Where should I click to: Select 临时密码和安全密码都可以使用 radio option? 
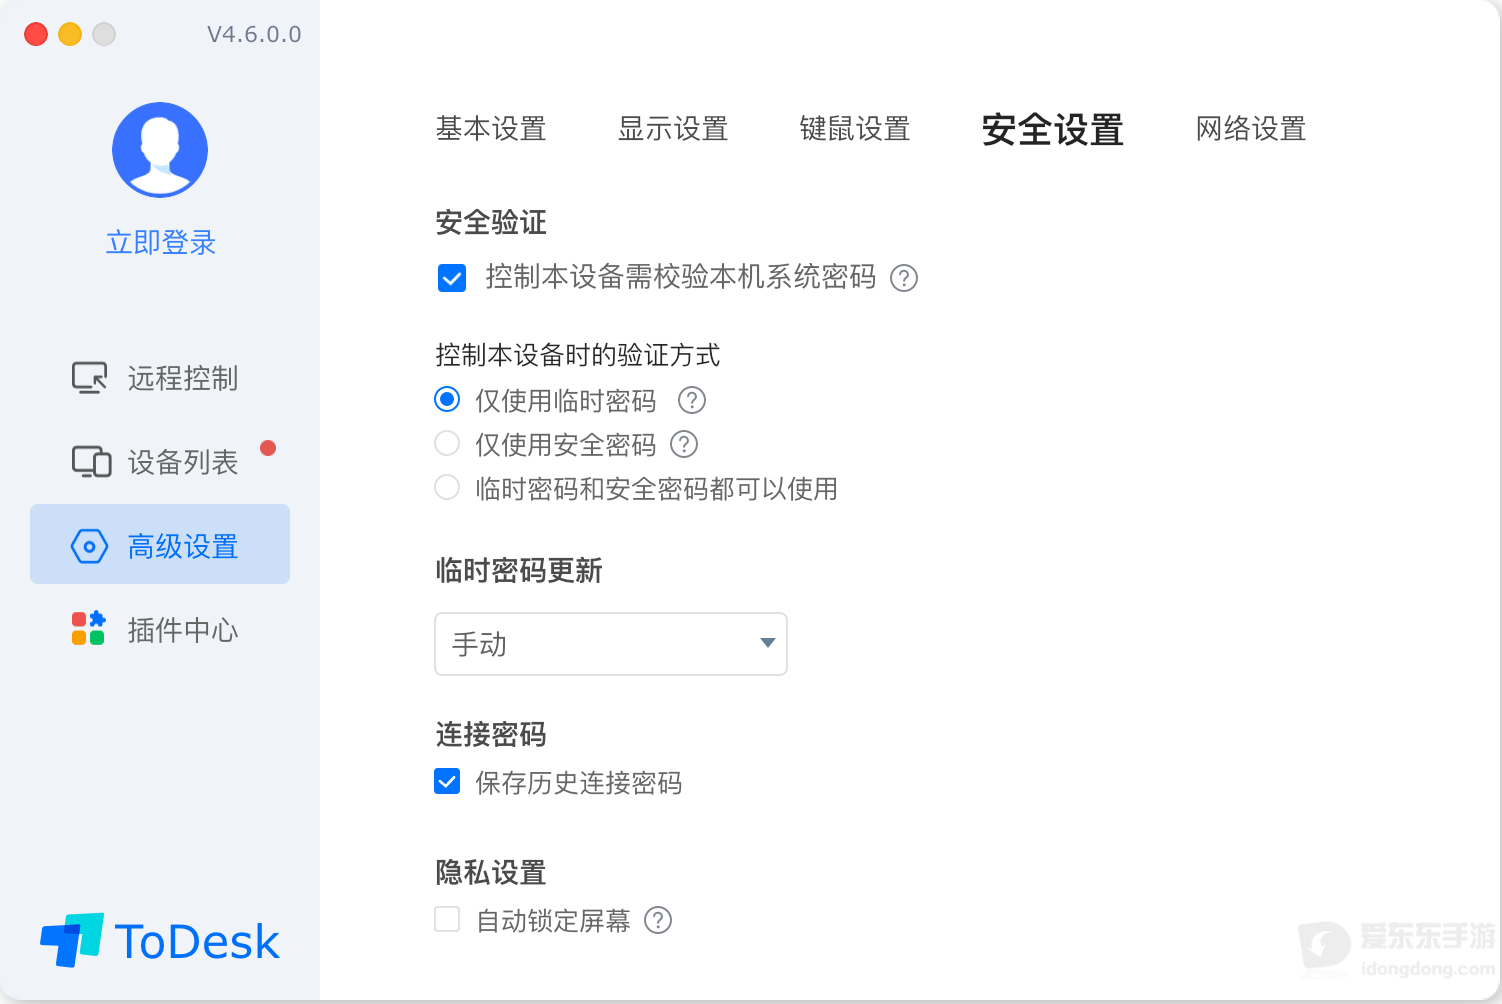[x=447, y=487]
